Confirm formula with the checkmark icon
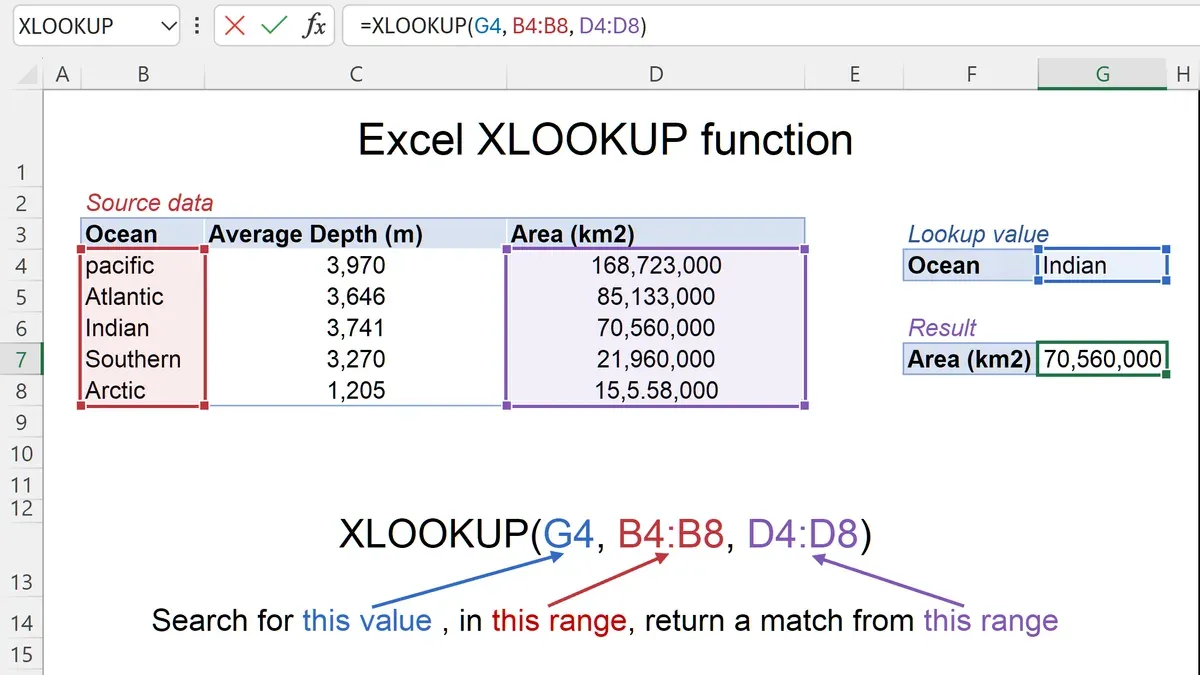This screenshot has width=1200, height=675. (x=274, y=26)
